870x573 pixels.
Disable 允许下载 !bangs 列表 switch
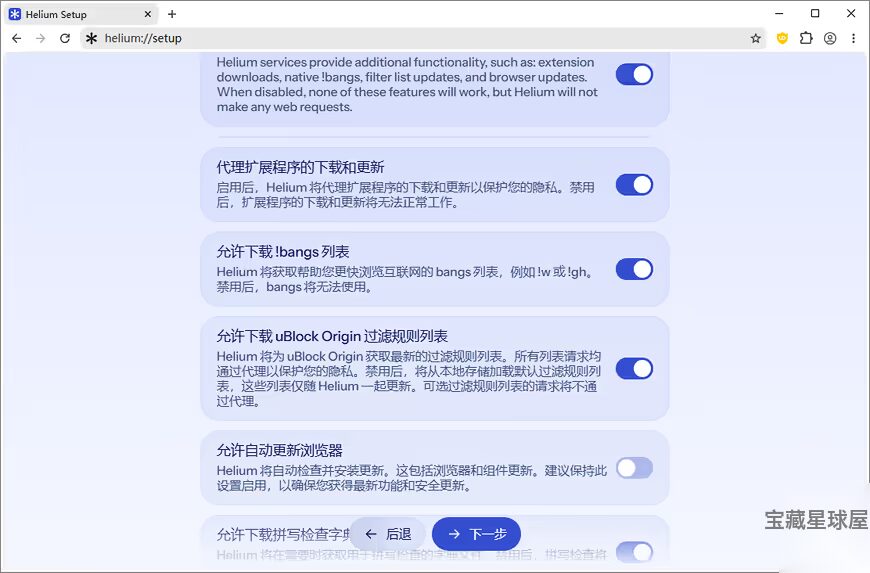[634, 269]
